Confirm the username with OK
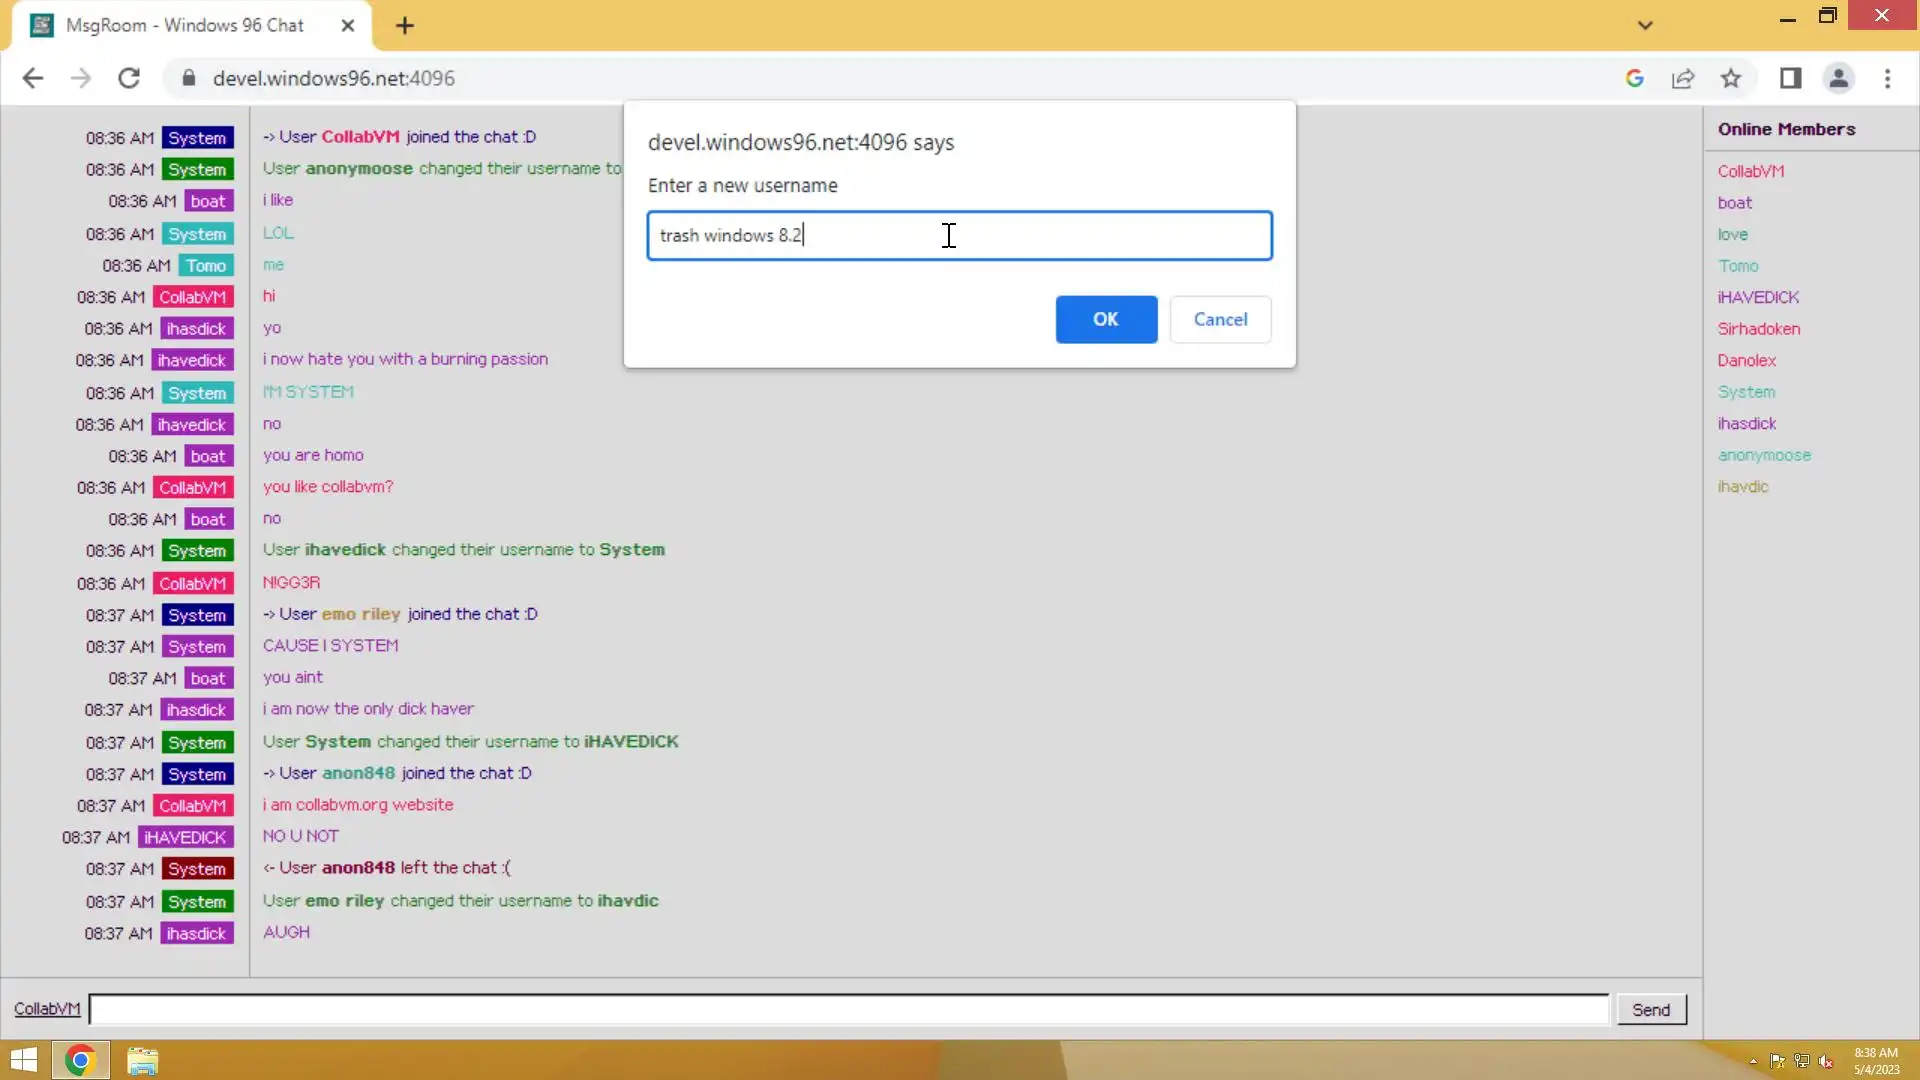Viewport: 1920px width, 1080px height. click(1105, 319)
